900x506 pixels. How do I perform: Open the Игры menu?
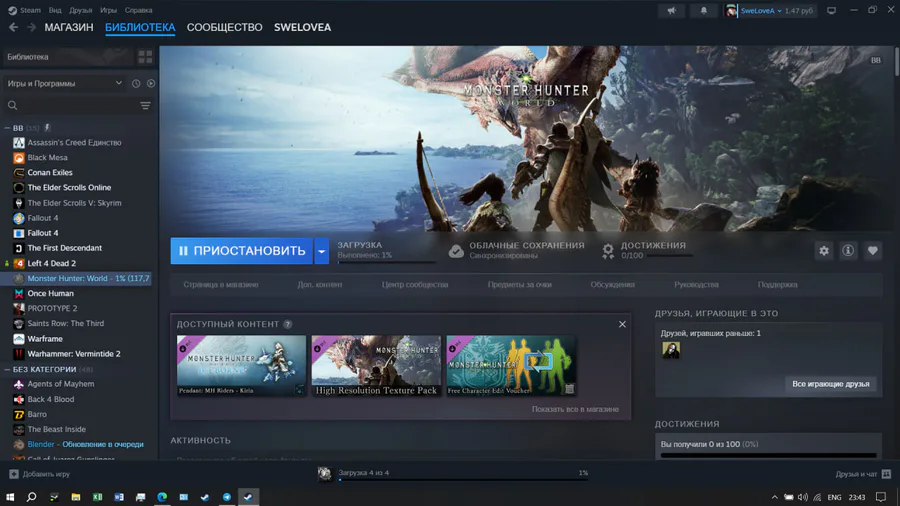point(108,10)
